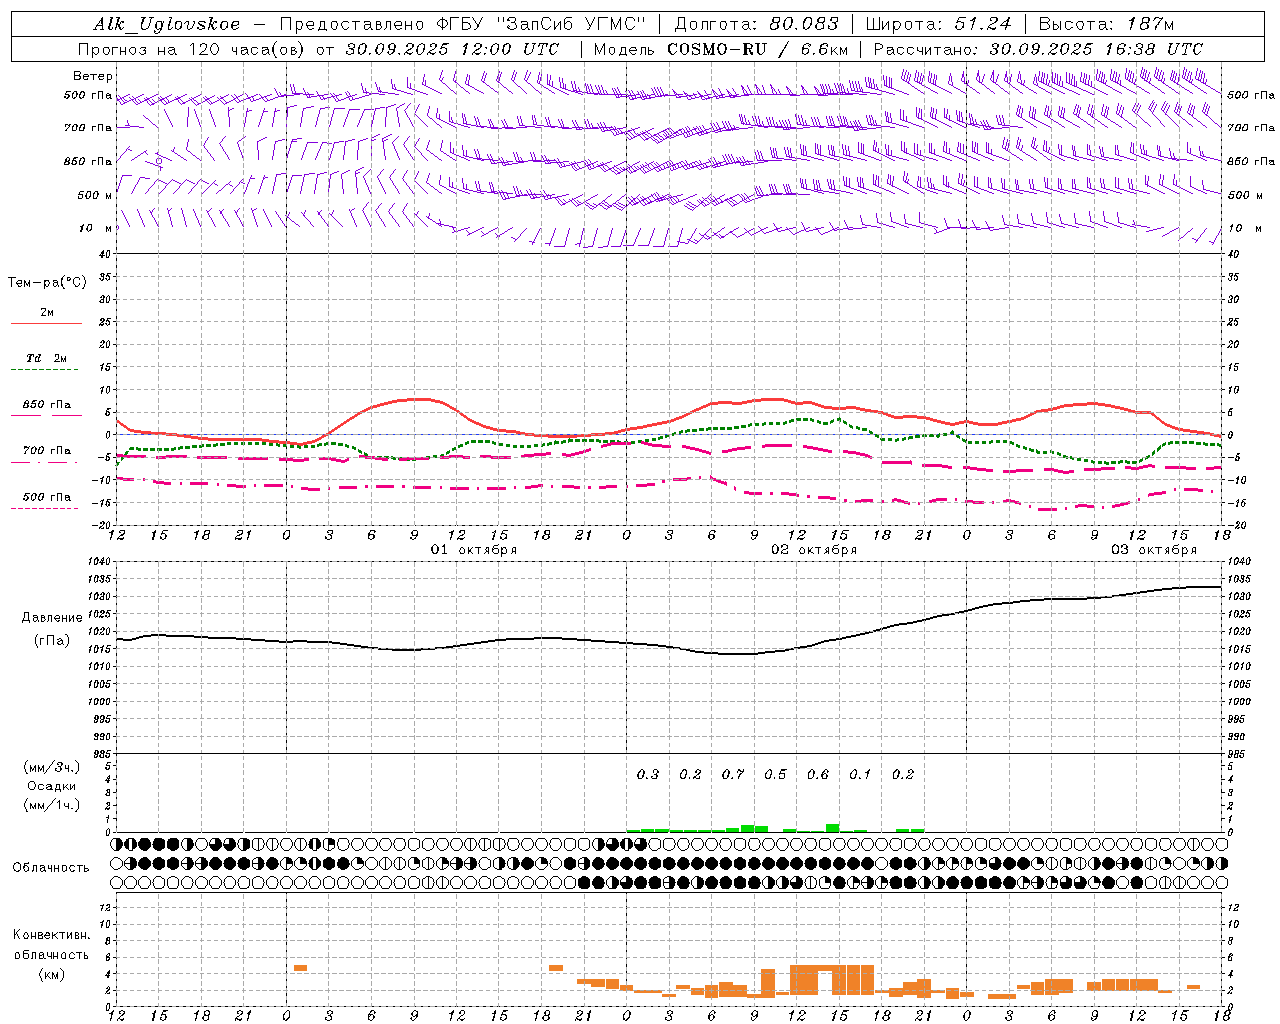Select the 0.6 precipitation amount value
The image size is (1280, 1024).
tap(818, 774)
